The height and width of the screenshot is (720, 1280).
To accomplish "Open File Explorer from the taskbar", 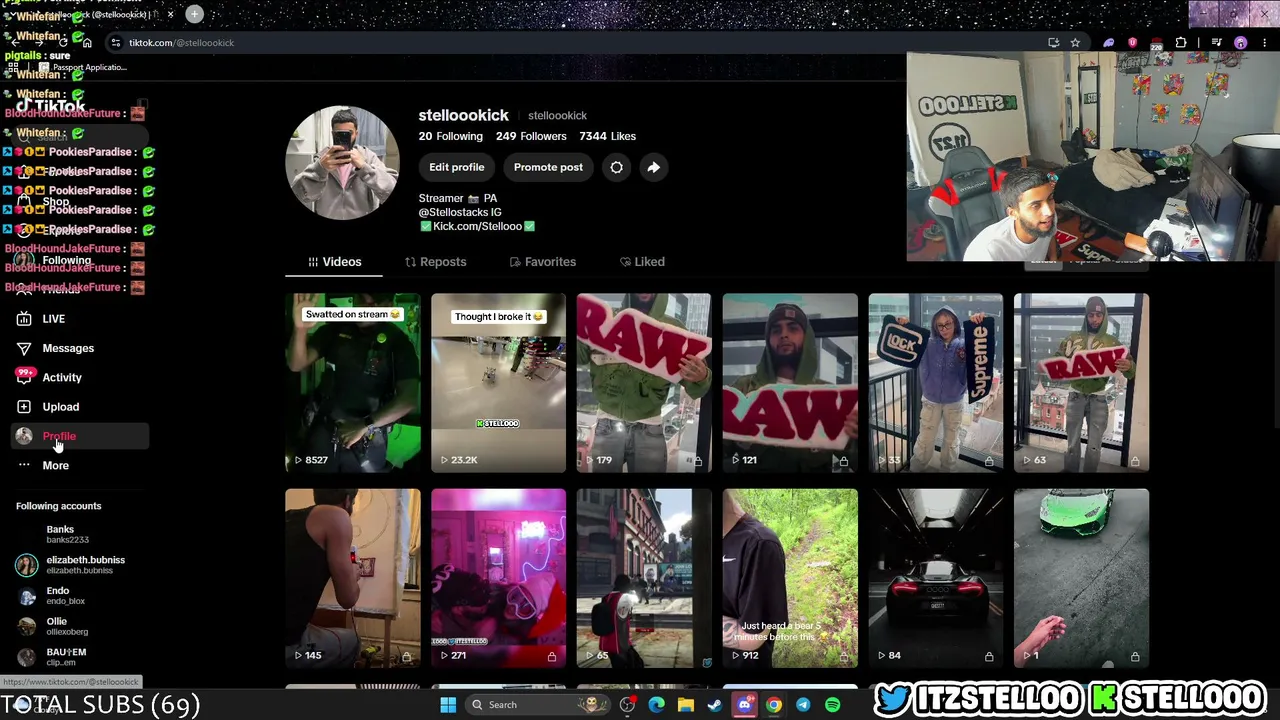I will pyautogui.click(x=686, y=705).
